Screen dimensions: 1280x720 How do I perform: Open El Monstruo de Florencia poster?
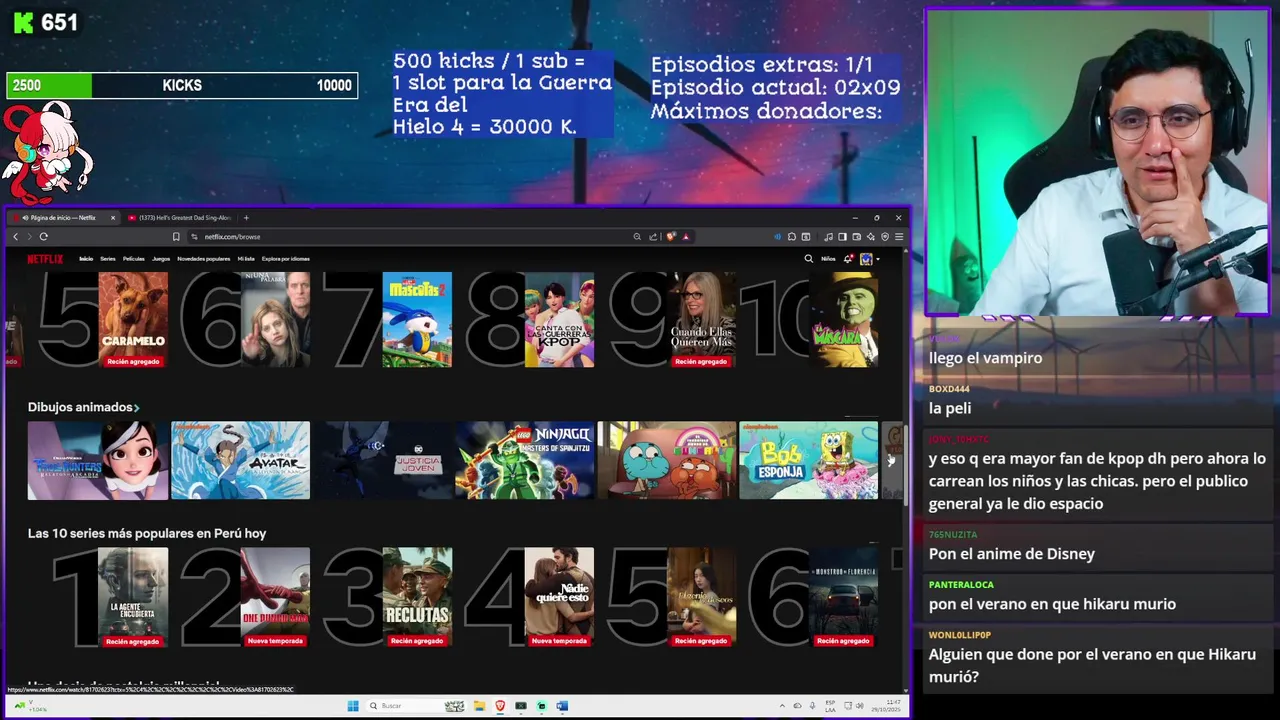tap(843, 597)
